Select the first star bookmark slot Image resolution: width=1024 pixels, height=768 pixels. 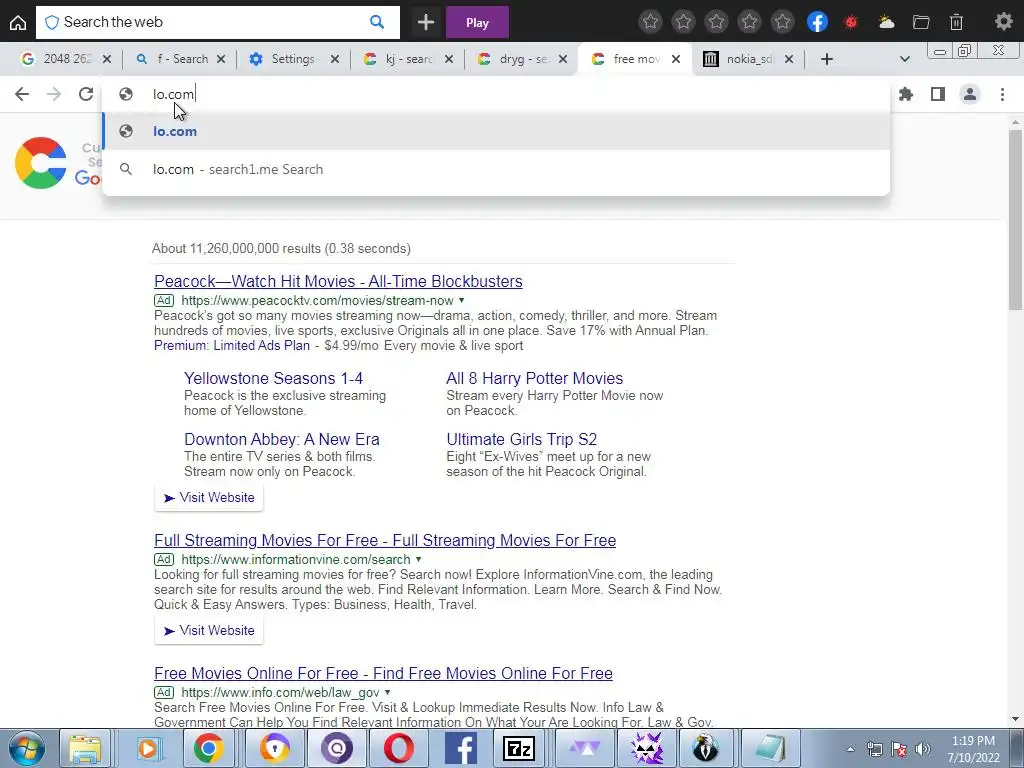point(650,22)
